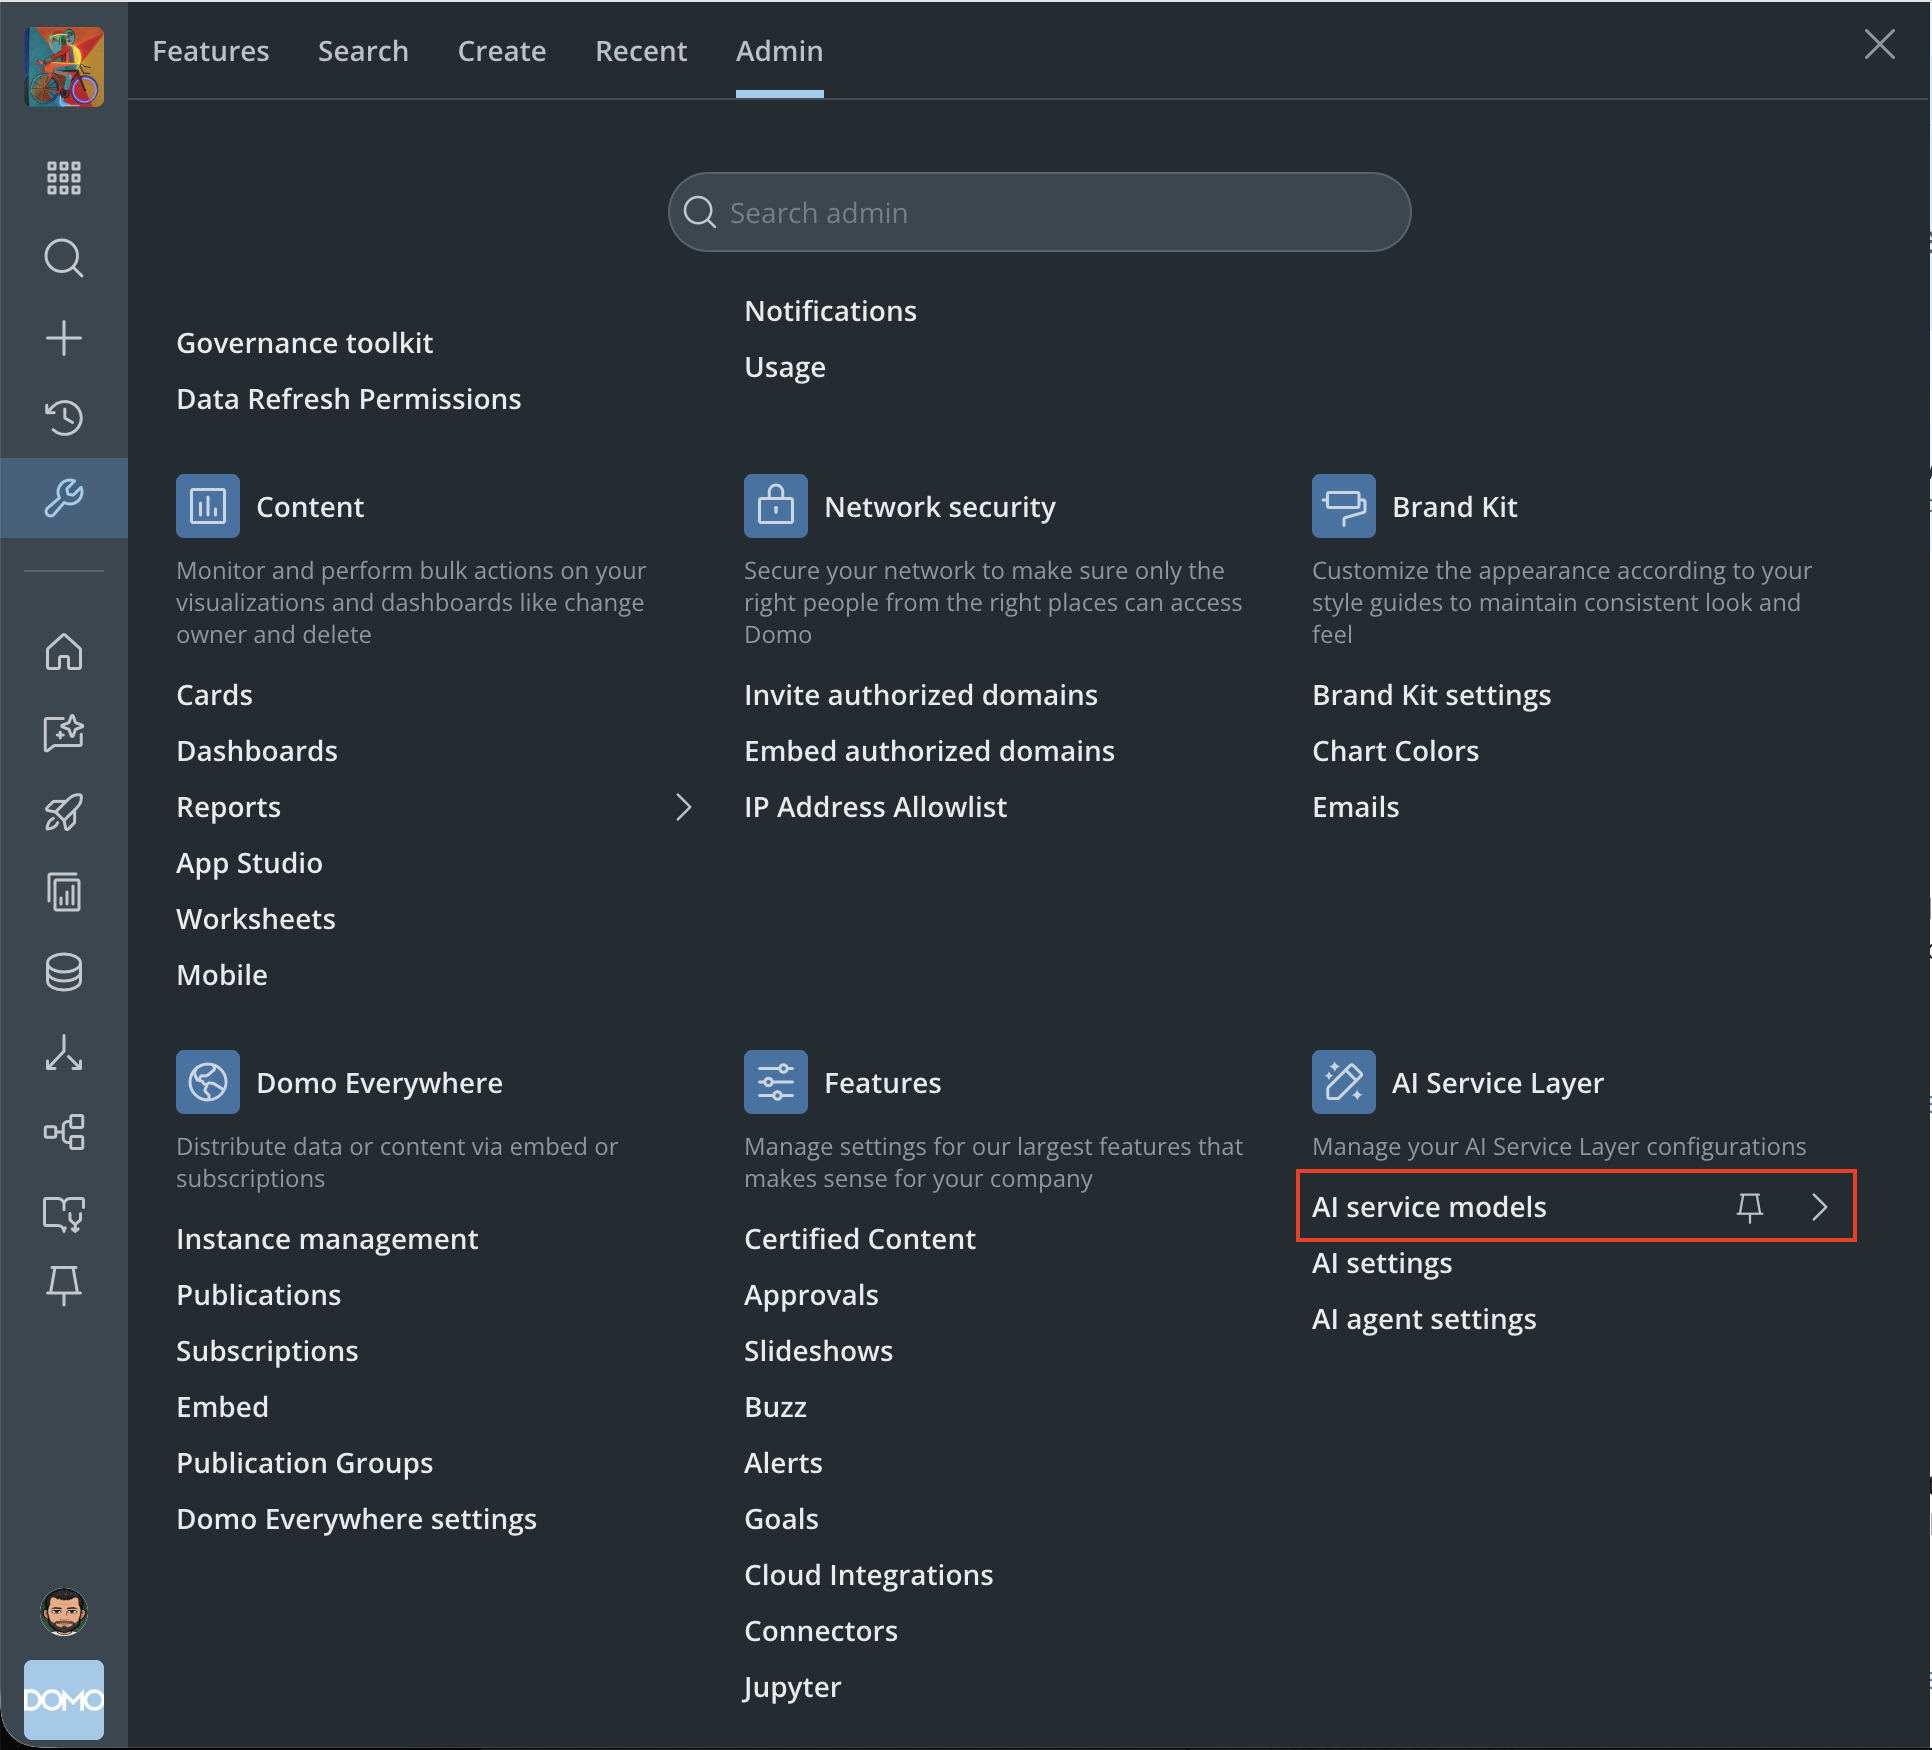This screenshot has height=1750, width=1932.
Task: Click the Network security lock icon
Action: tap(776, 506)
